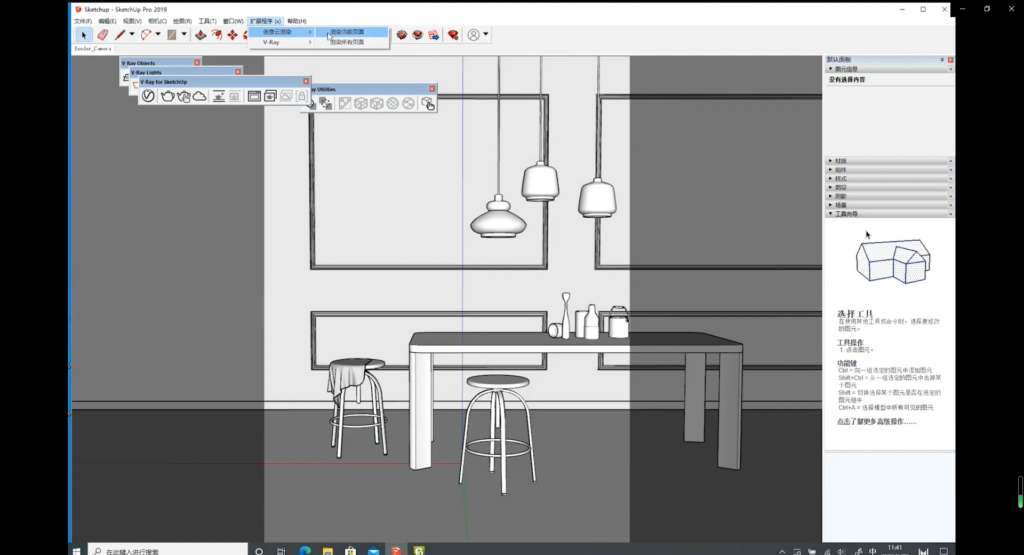1024x555 pixels.
Task: Expand the 样式 styles panel
Action: point(888,178)
